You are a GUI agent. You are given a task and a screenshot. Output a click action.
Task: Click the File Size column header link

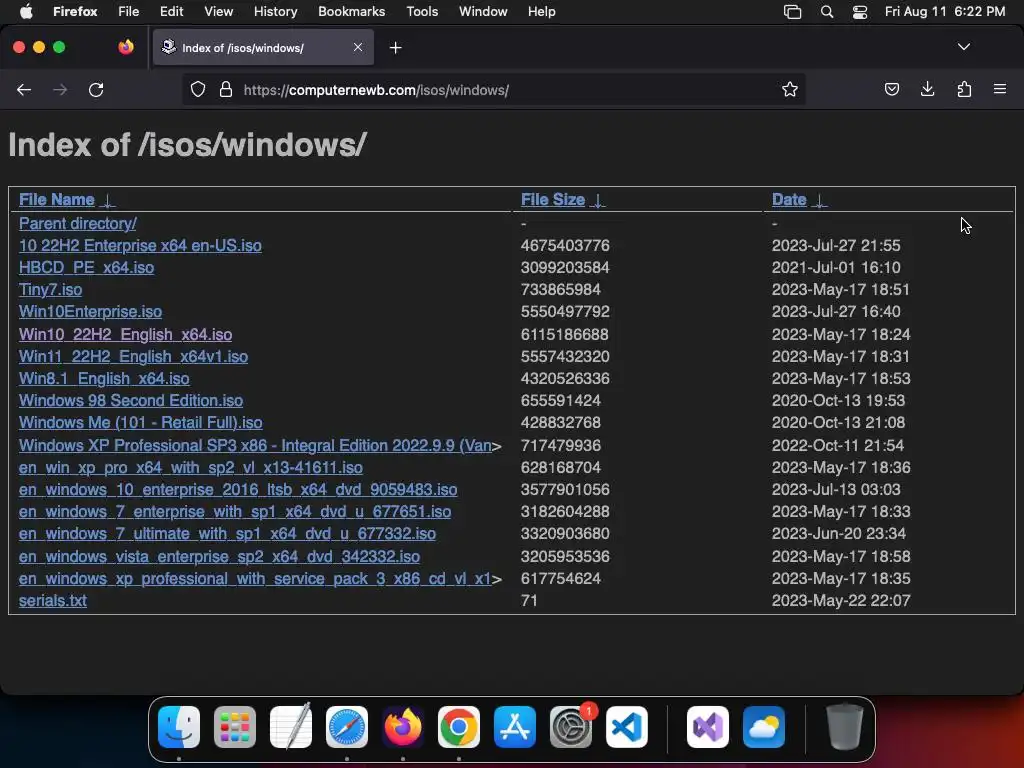[x=552, y=200]
